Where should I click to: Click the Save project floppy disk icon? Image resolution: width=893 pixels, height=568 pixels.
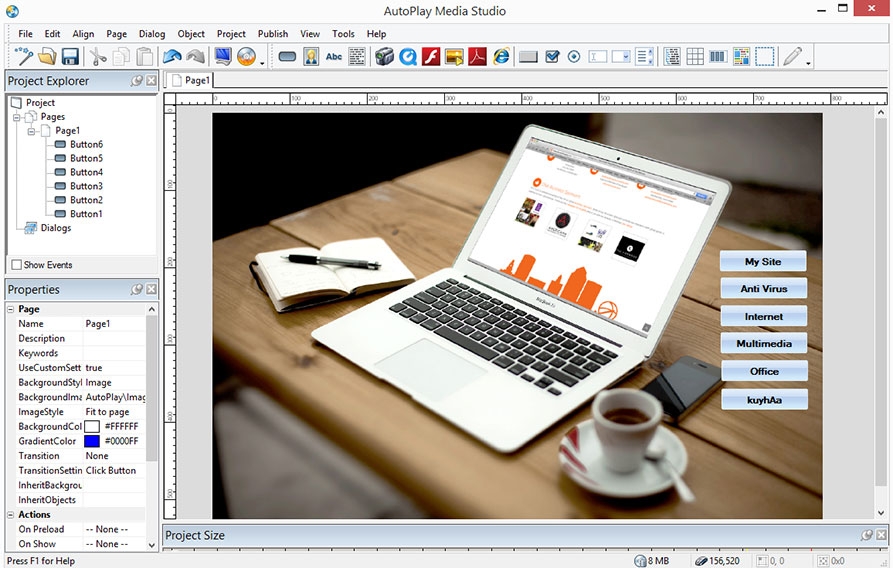70,57
